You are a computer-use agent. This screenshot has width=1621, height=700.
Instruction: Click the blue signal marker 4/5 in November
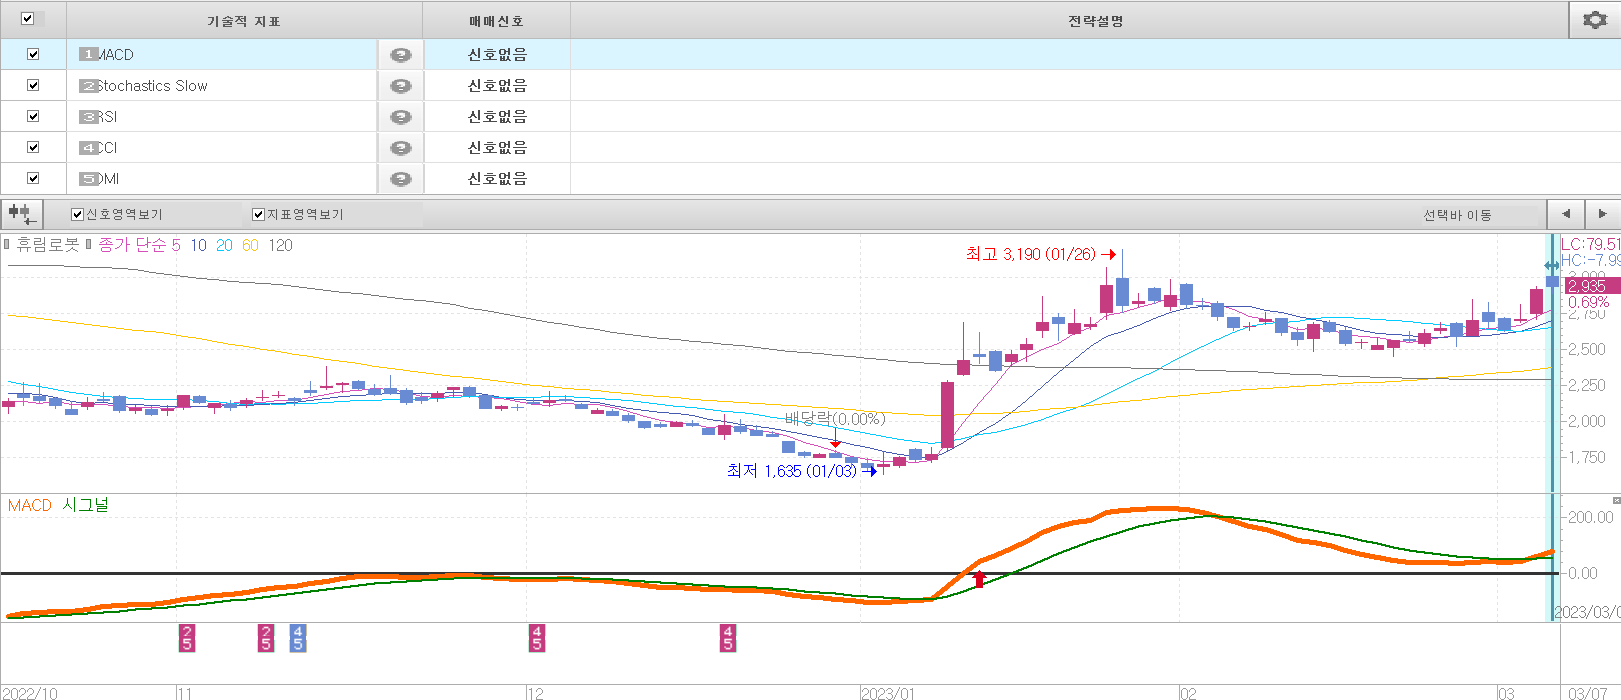pyautogui.click(x=298, y=638)
